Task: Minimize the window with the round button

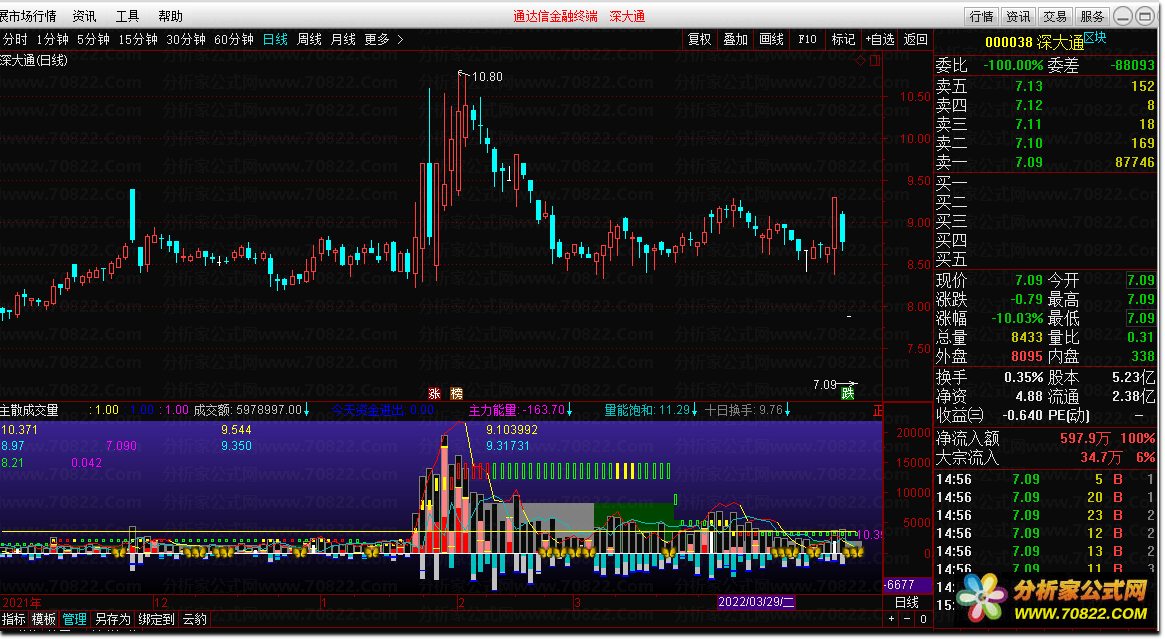Action: pyautogui.click(x=1123, y=16)
